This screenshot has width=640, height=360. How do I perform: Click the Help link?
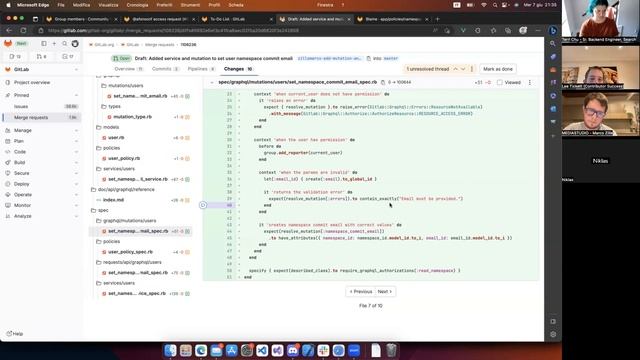coord(15,334)
